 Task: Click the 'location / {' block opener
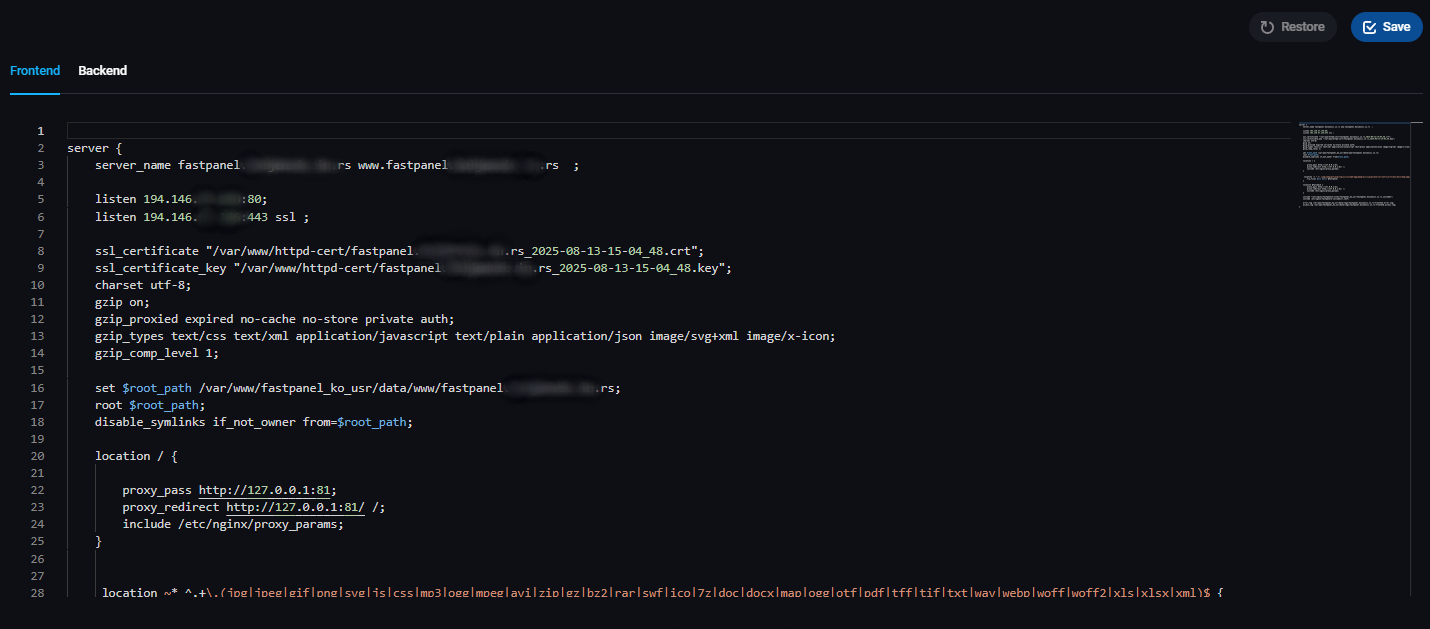(x=135, y=456)
